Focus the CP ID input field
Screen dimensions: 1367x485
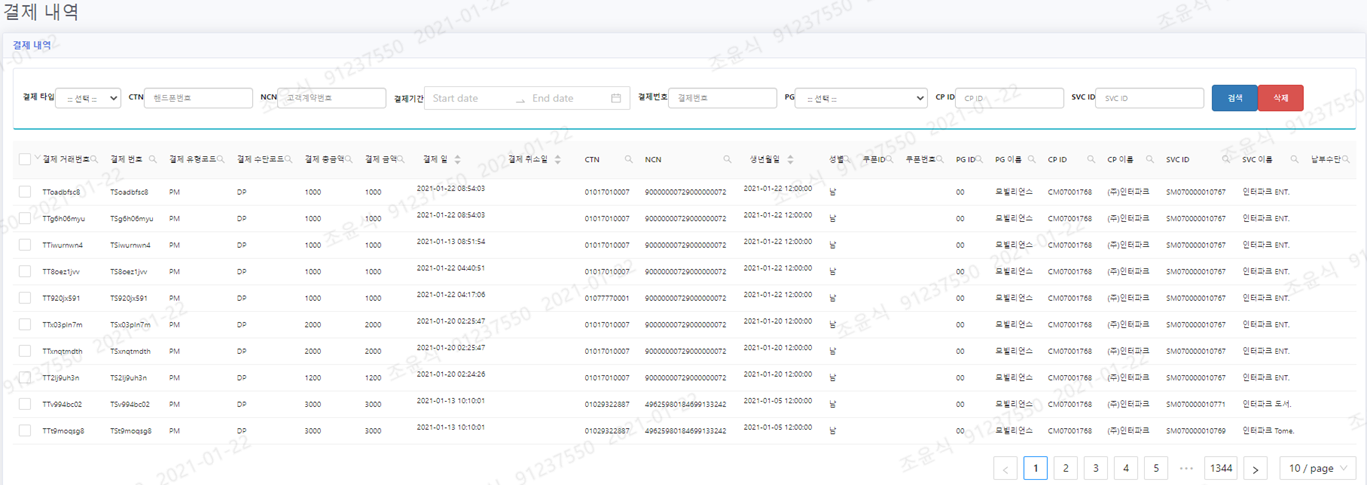click(1010, 98)
